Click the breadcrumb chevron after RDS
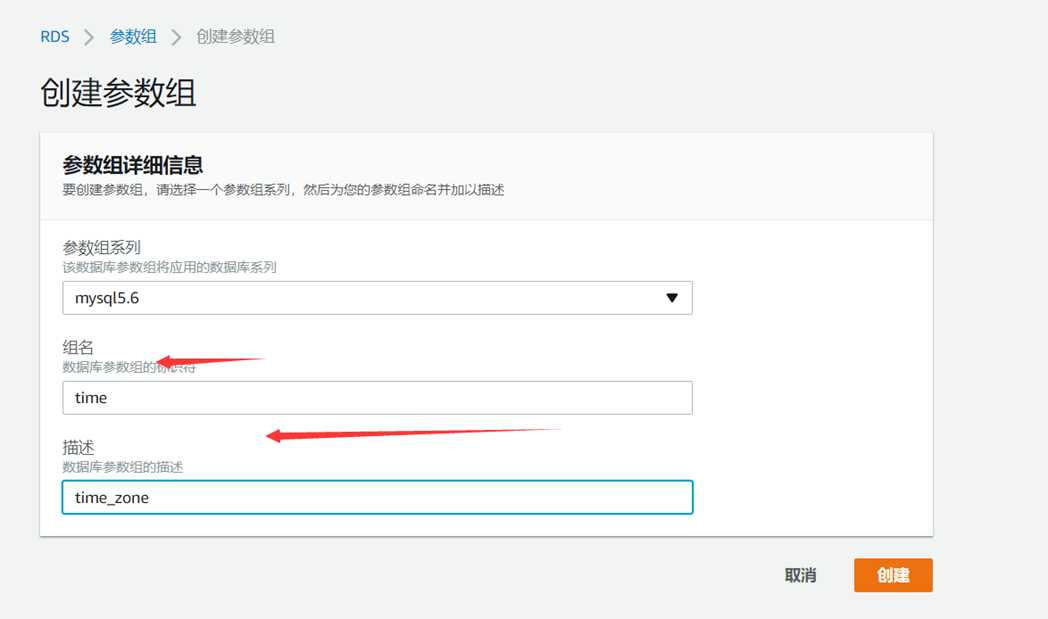Viewport: 1048px width, 619px height. point(89,37)
